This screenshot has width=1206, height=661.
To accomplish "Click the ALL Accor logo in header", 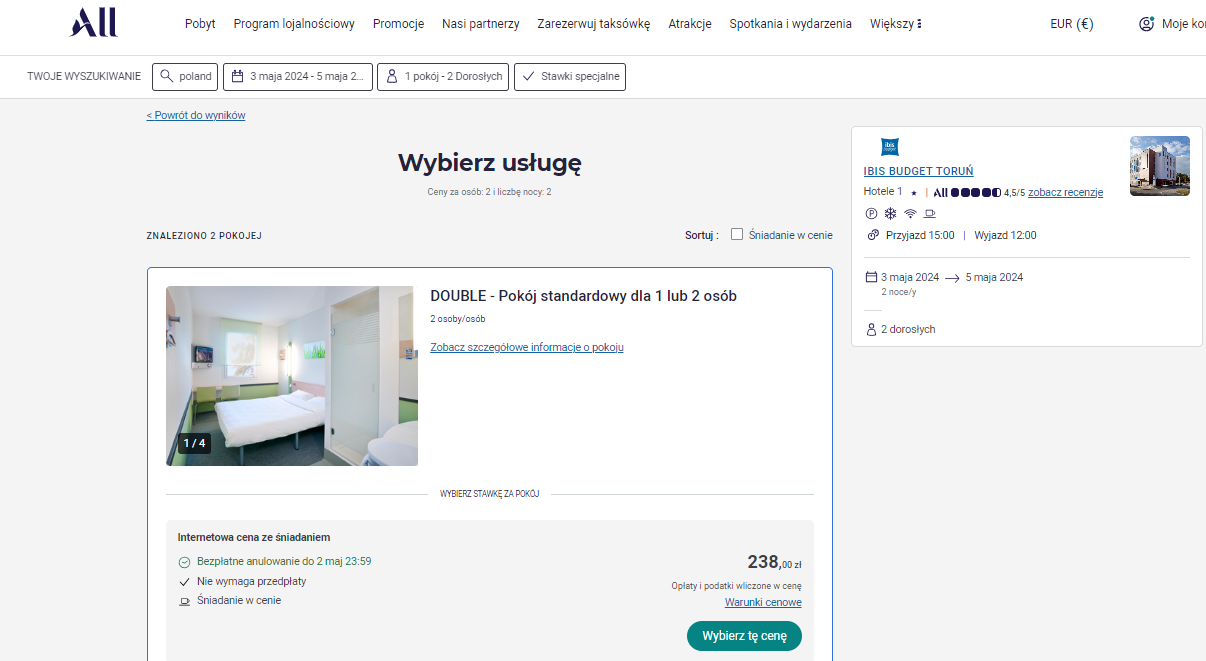I will click(x=93, y=22).
